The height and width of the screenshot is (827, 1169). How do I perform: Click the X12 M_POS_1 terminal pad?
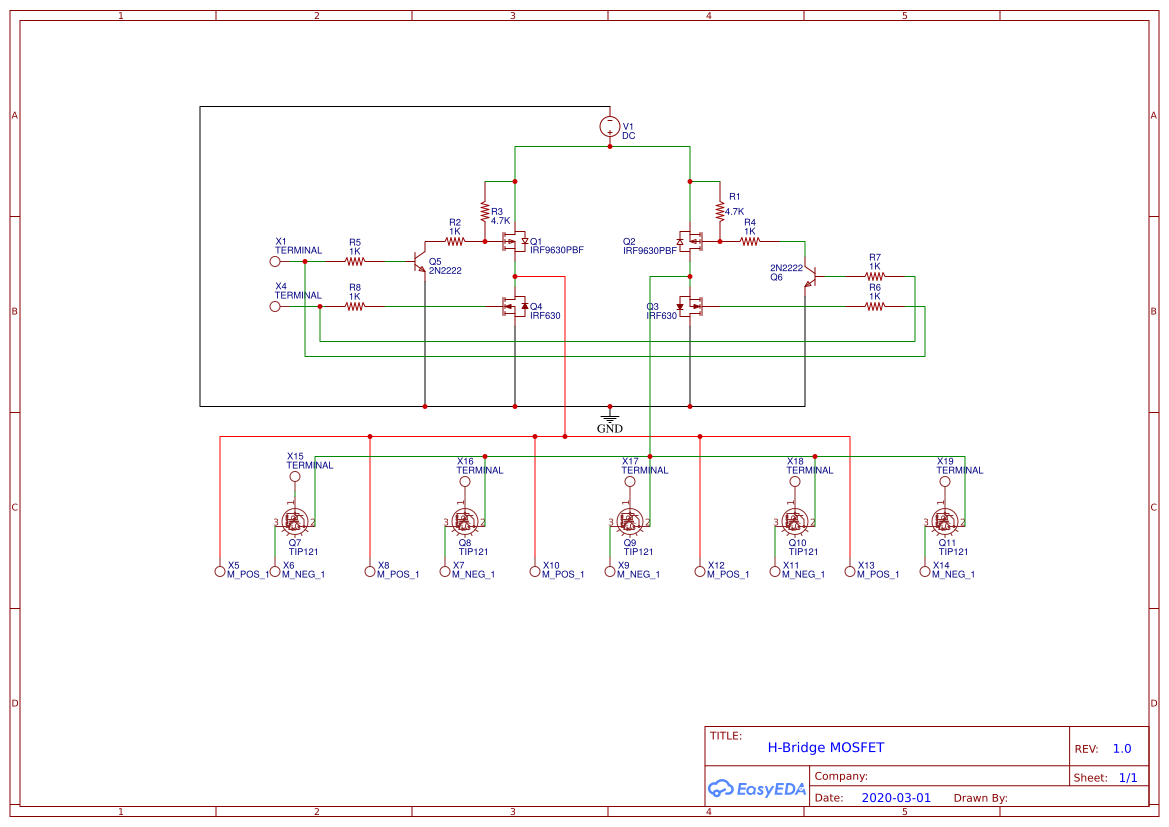point(699,571)
